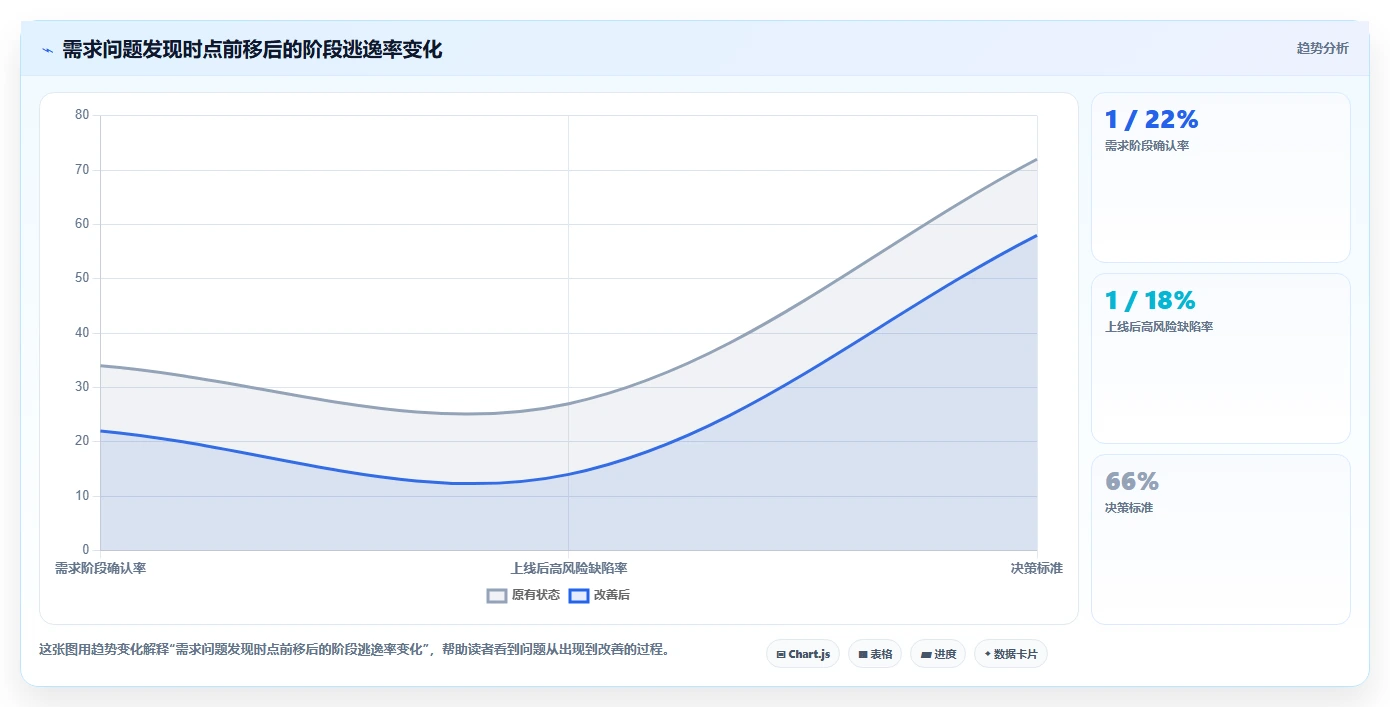This screenshot has width=1390, height=707.
Task: Click the sparkle icon in 数据卡片 tag
Action: coord(987,654)
